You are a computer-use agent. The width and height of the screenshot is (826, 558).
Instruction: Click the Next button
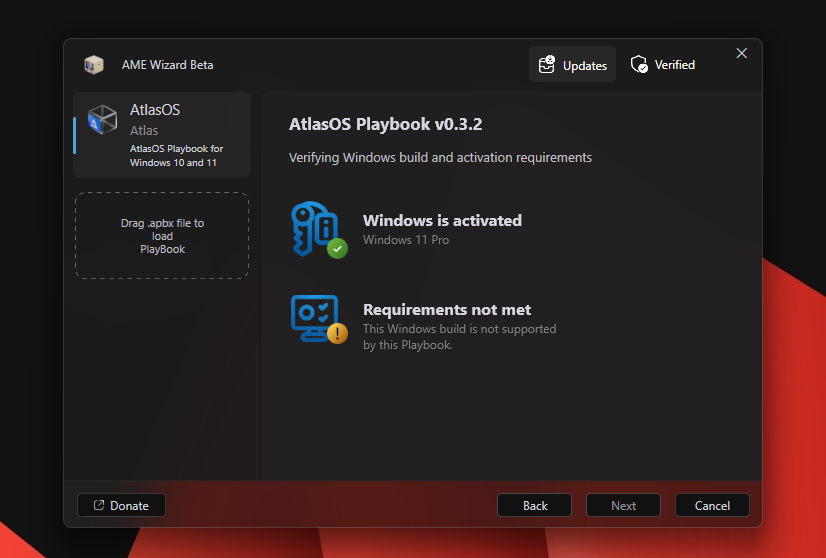pos(623,505)
